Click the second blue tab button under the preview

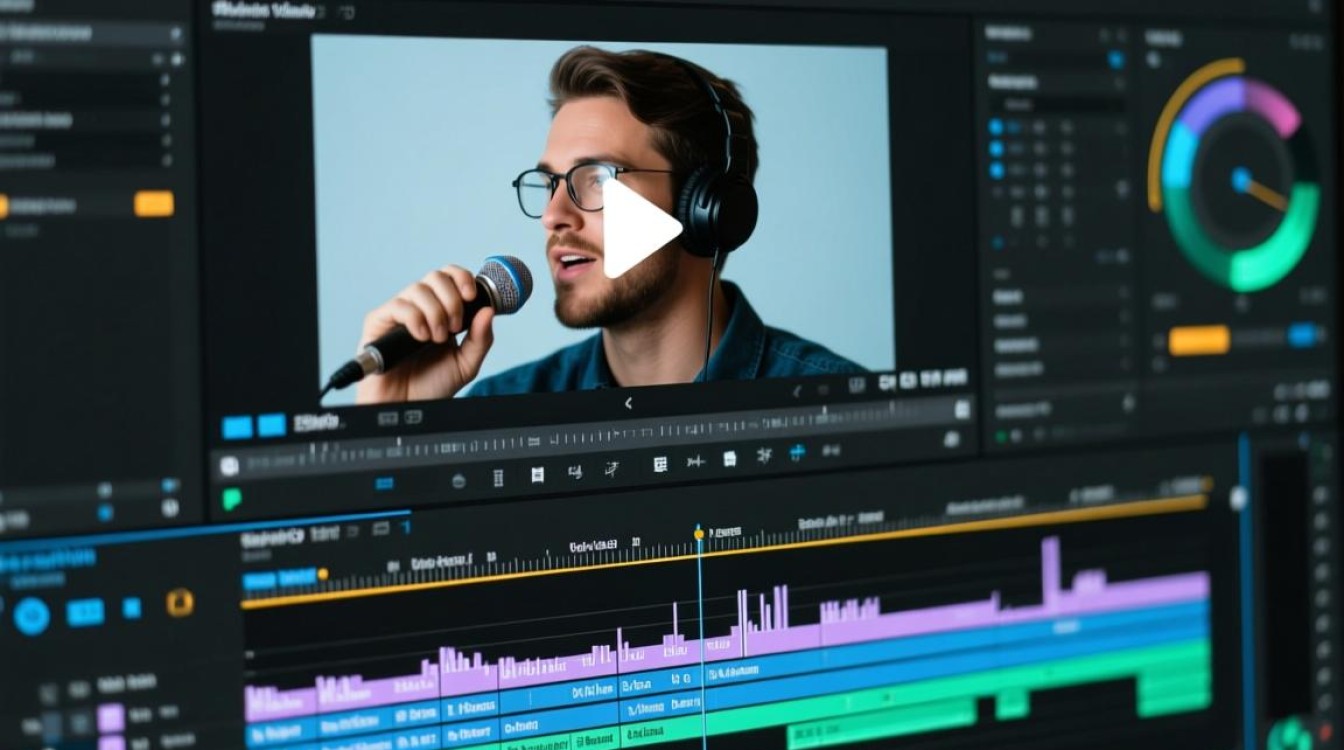[x=272, y=425]
